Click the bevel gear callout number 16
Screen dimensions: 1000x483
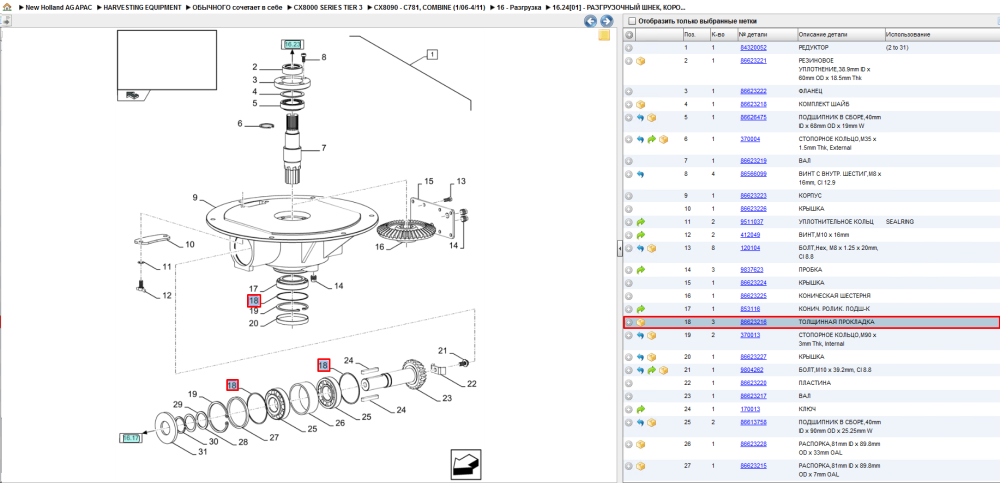pyautogui.click(x=380, y=246)
